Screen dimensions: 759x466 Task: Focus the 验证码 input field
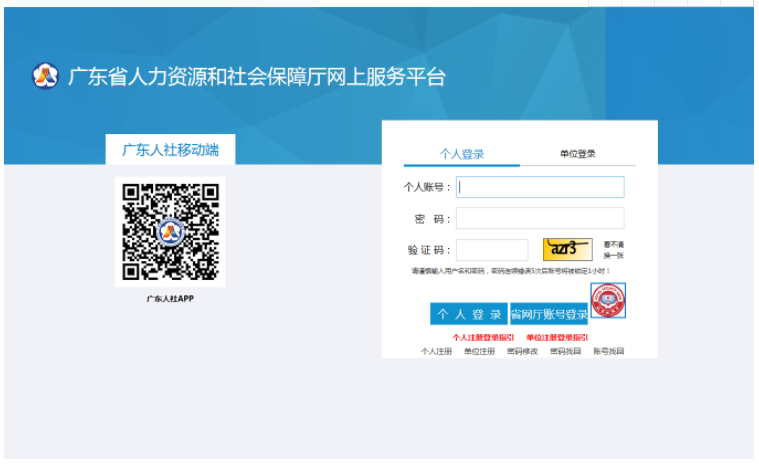pos(492,250)
